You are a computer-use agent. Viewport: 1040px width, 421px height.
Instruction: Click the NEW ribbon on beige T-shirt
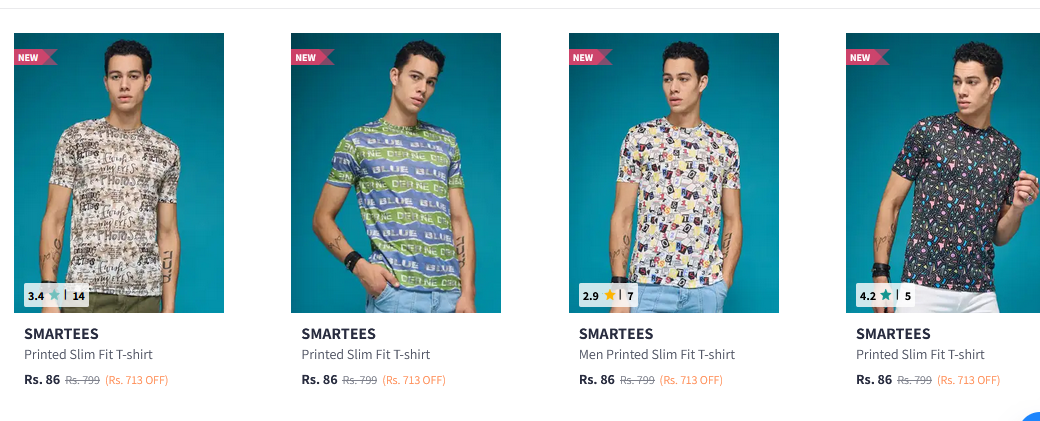pyautogui.click(x=32, y=57)
